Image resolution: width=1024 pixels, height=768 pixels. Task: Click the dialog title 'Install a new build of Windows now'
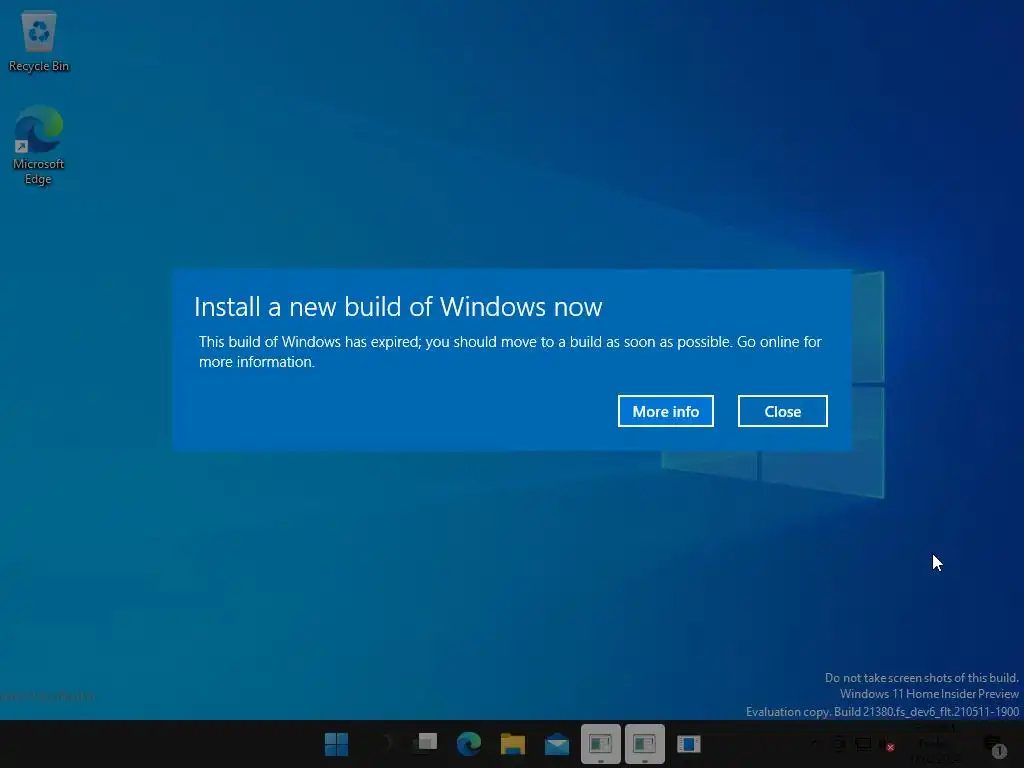[398, 307]
